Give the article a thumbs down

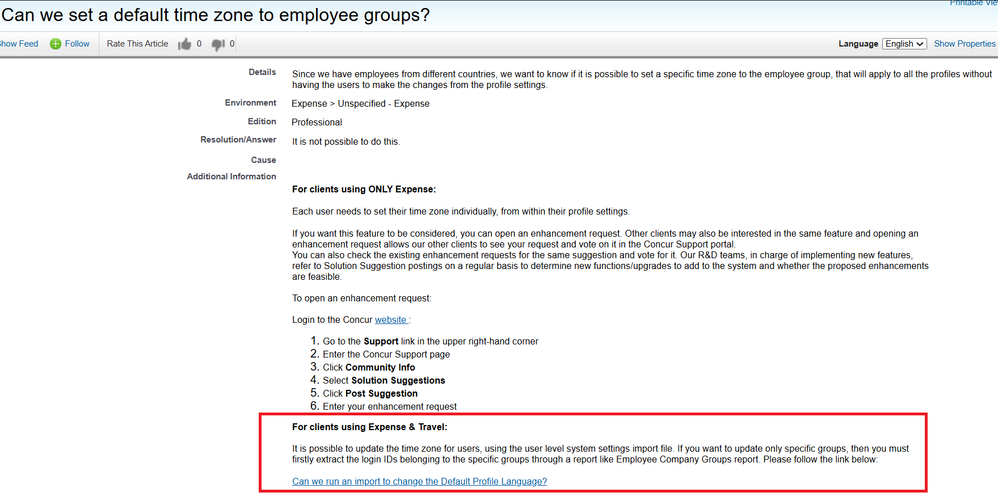218,45
